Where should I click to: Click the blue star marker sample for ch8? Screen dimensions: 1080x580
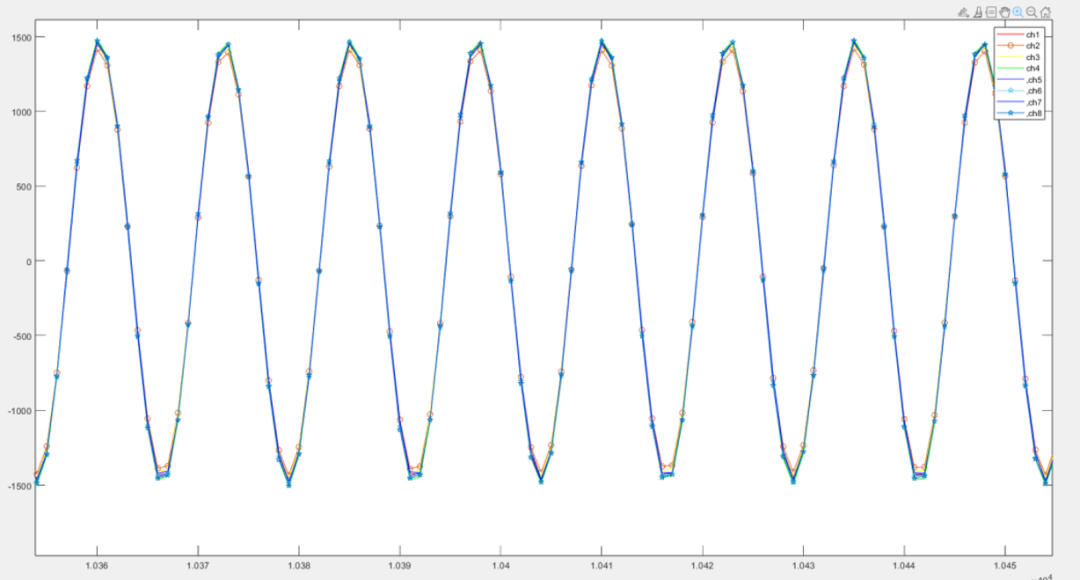coord(1009,113)
